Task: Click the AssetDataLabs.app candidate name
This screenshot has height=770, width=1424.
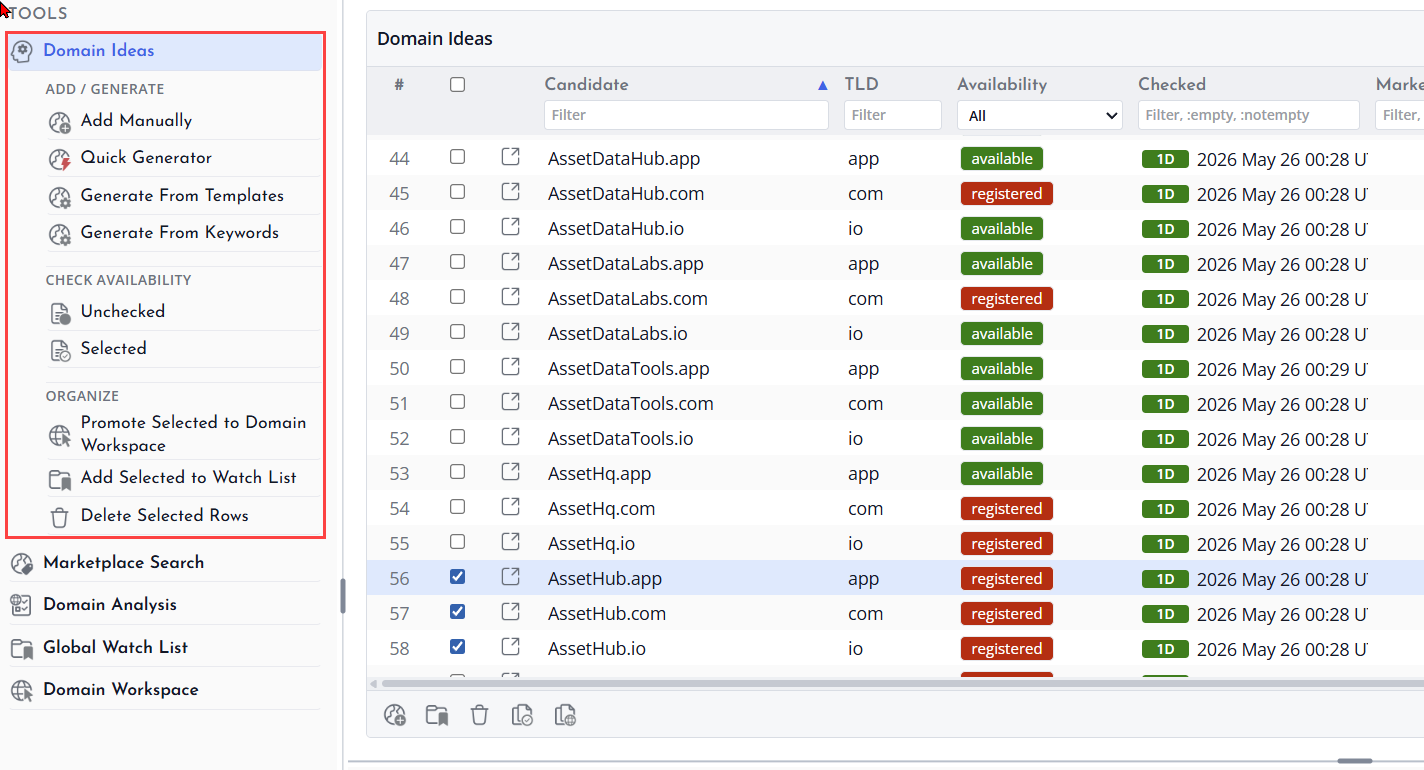Action: pyautogui.click(x=626, y=264)
